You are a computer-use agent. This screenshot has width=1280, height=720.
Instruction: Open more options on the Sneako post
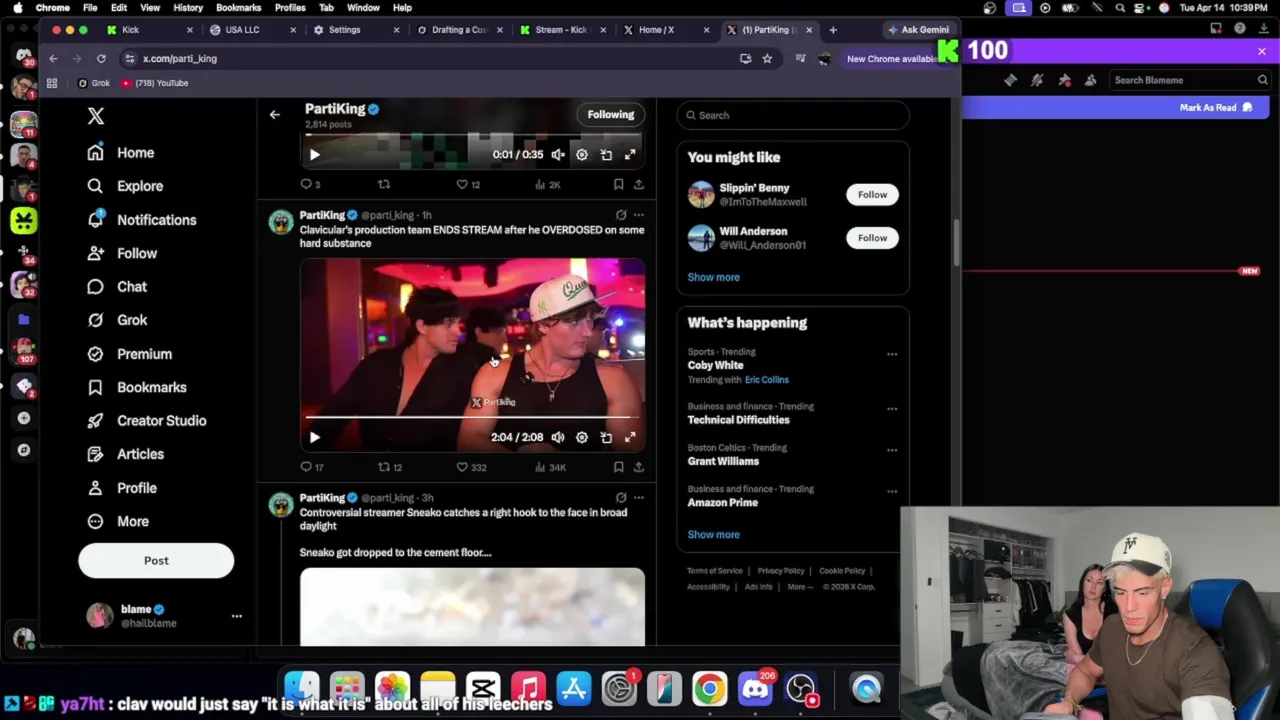point(638,497)
